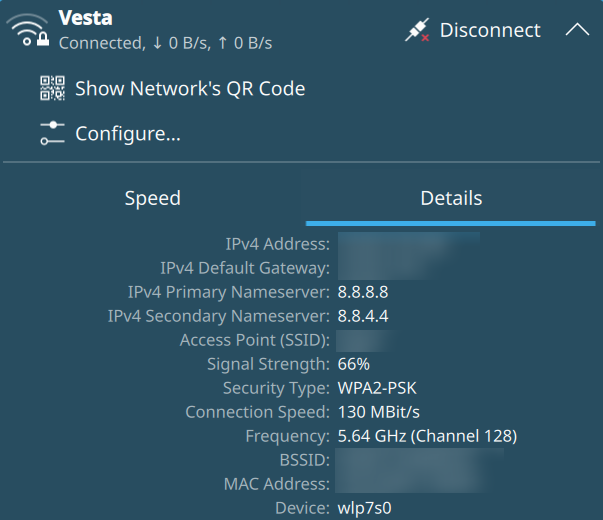Switch to the Speed tab
This screenshot has height=520, width=603.
coord(152,198)
